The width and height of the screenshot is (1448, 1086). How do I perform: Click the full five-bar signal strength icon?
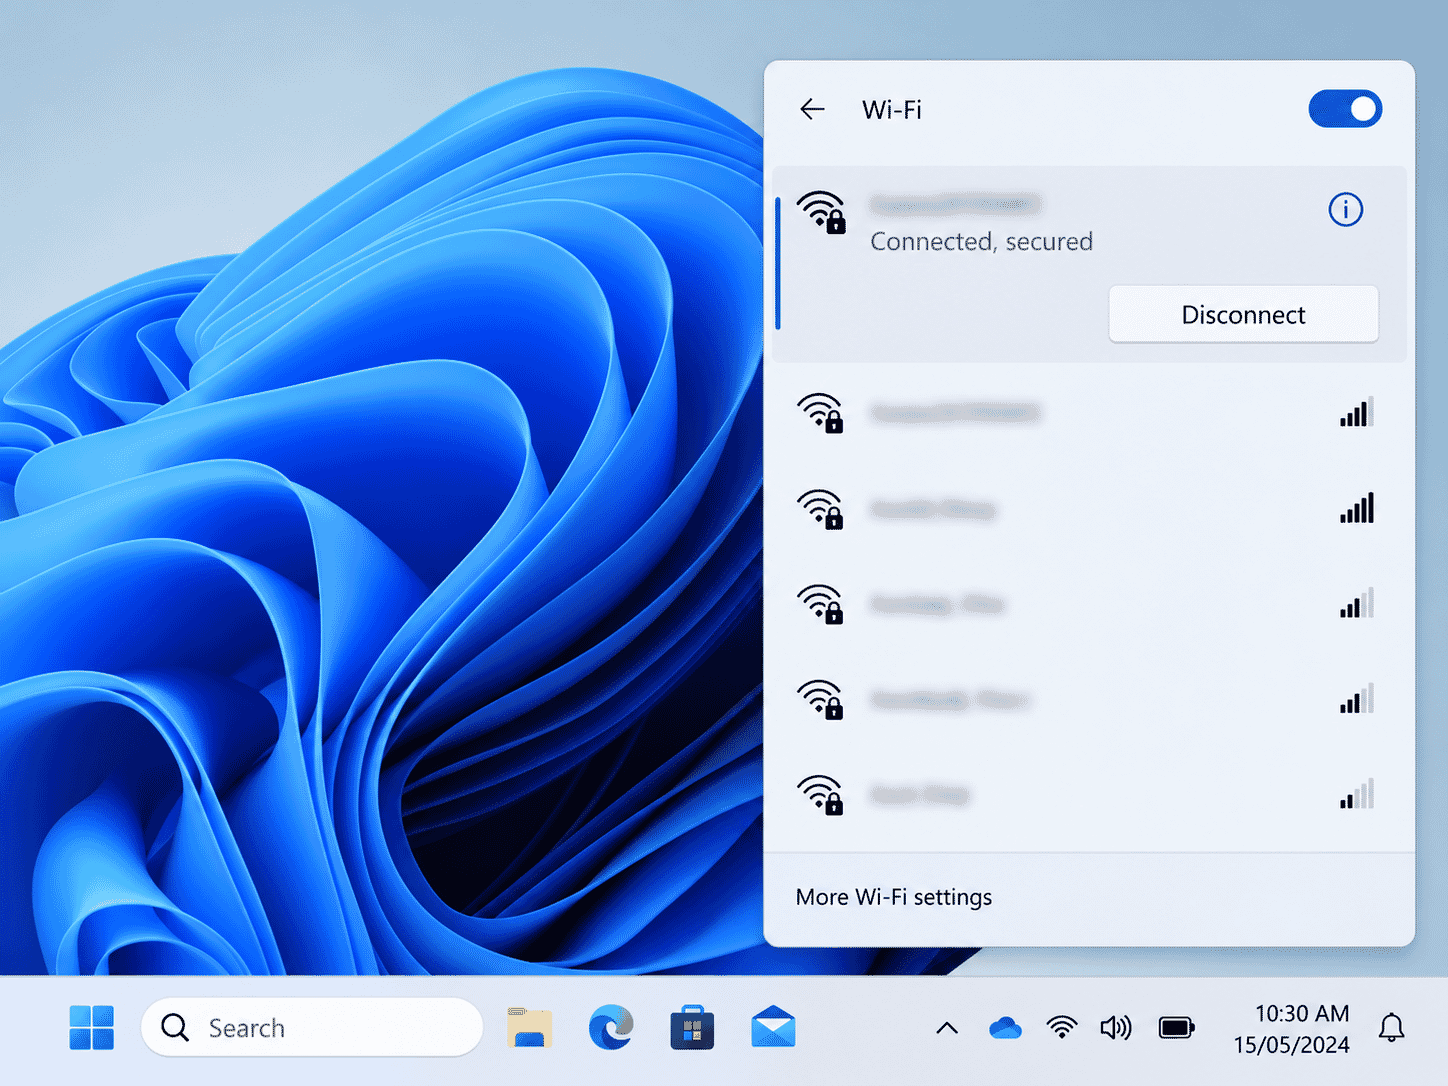1357,508
